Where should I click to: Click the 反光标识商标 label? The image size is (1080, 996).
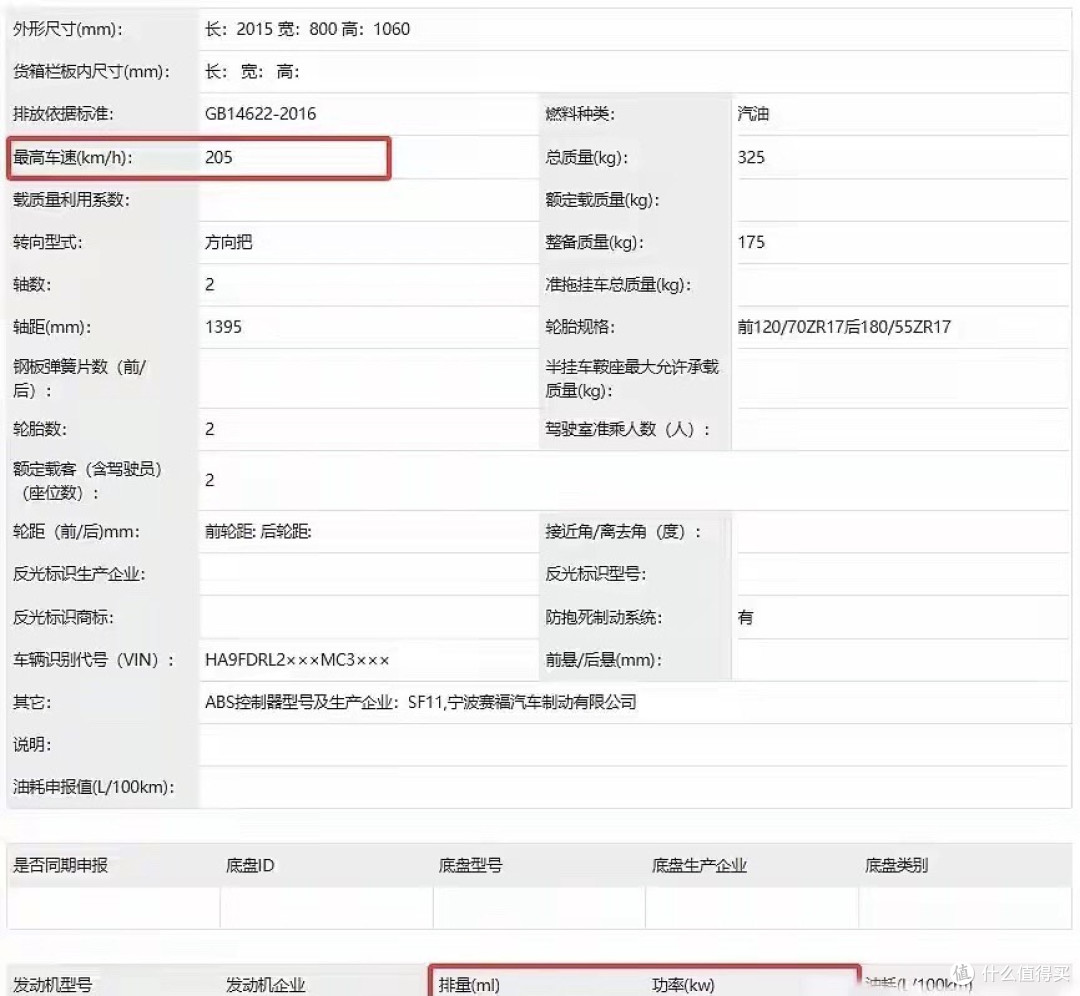pos(63,617)
